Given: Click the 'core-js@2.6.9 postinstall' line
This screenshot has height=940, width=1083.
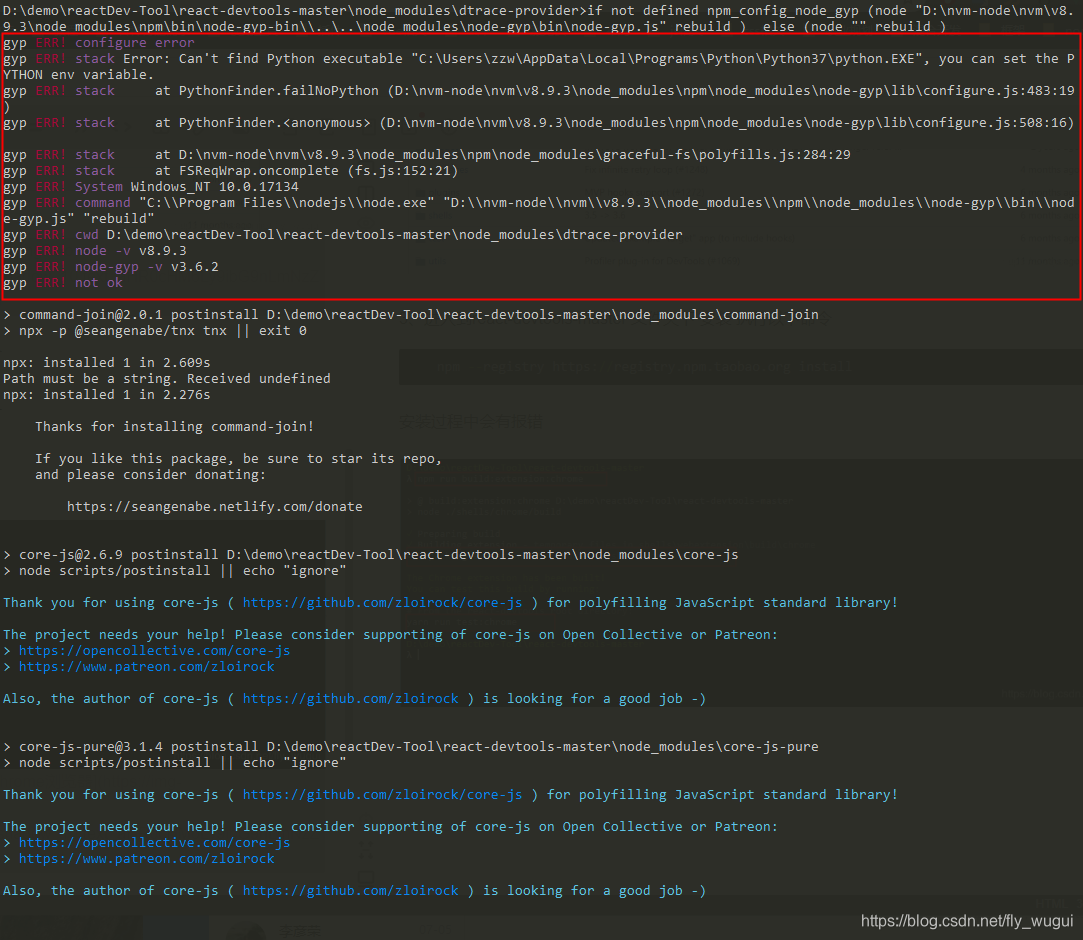Looking at the screenshot, I should click(x=371, y=555).
